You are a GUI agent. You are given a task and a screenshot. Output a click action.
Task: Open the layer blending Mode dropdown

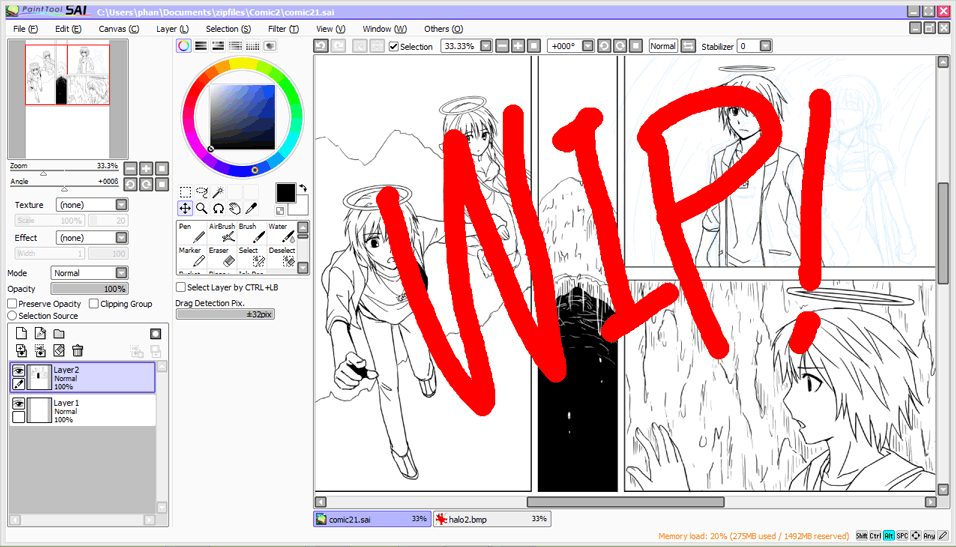pyautogui.click(x=89, y=273)
